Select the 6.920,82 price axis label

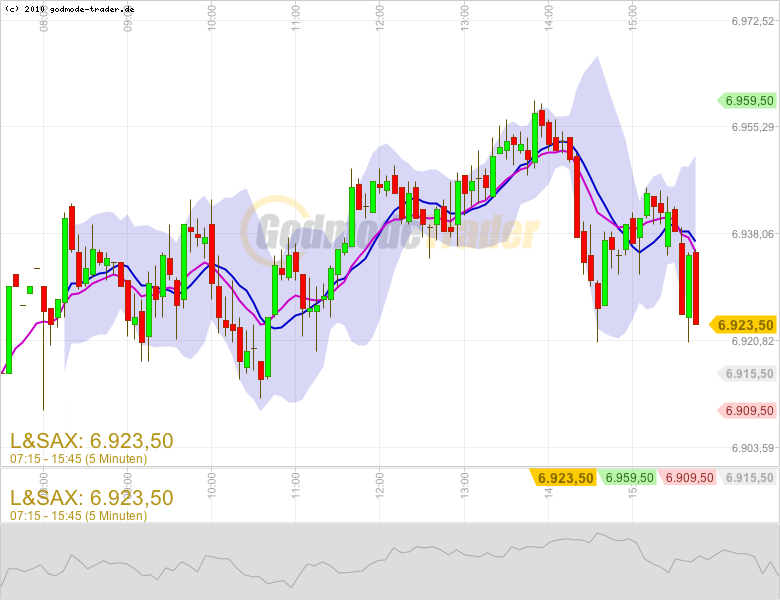click(x=753, y=341)
